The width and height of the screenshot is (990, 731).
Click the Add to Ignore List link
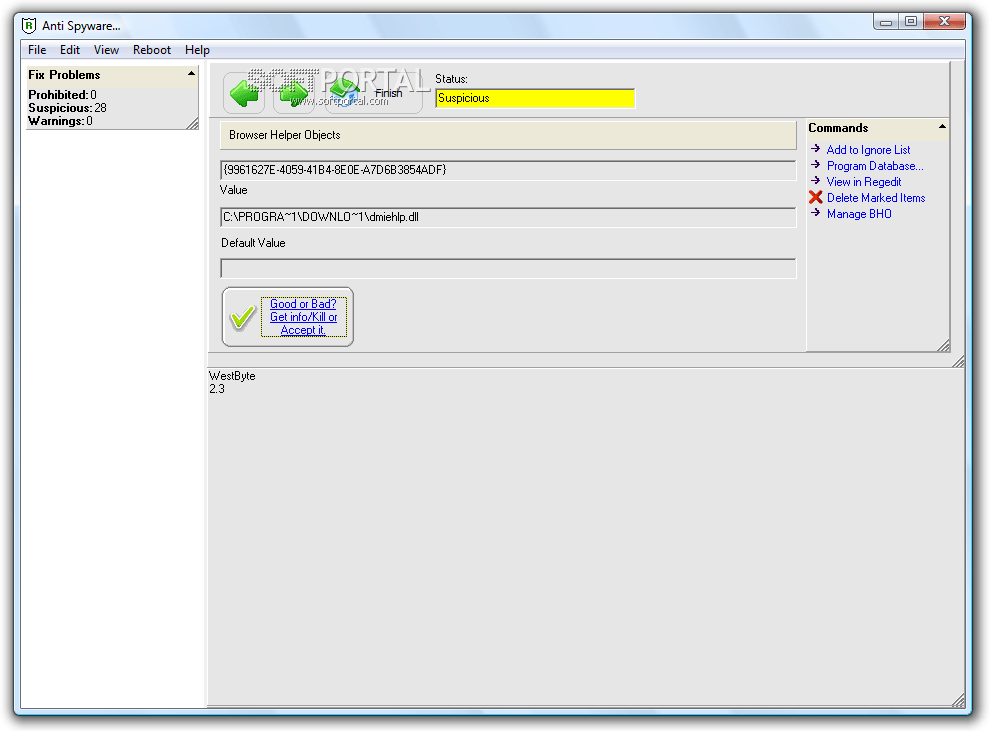868,150
